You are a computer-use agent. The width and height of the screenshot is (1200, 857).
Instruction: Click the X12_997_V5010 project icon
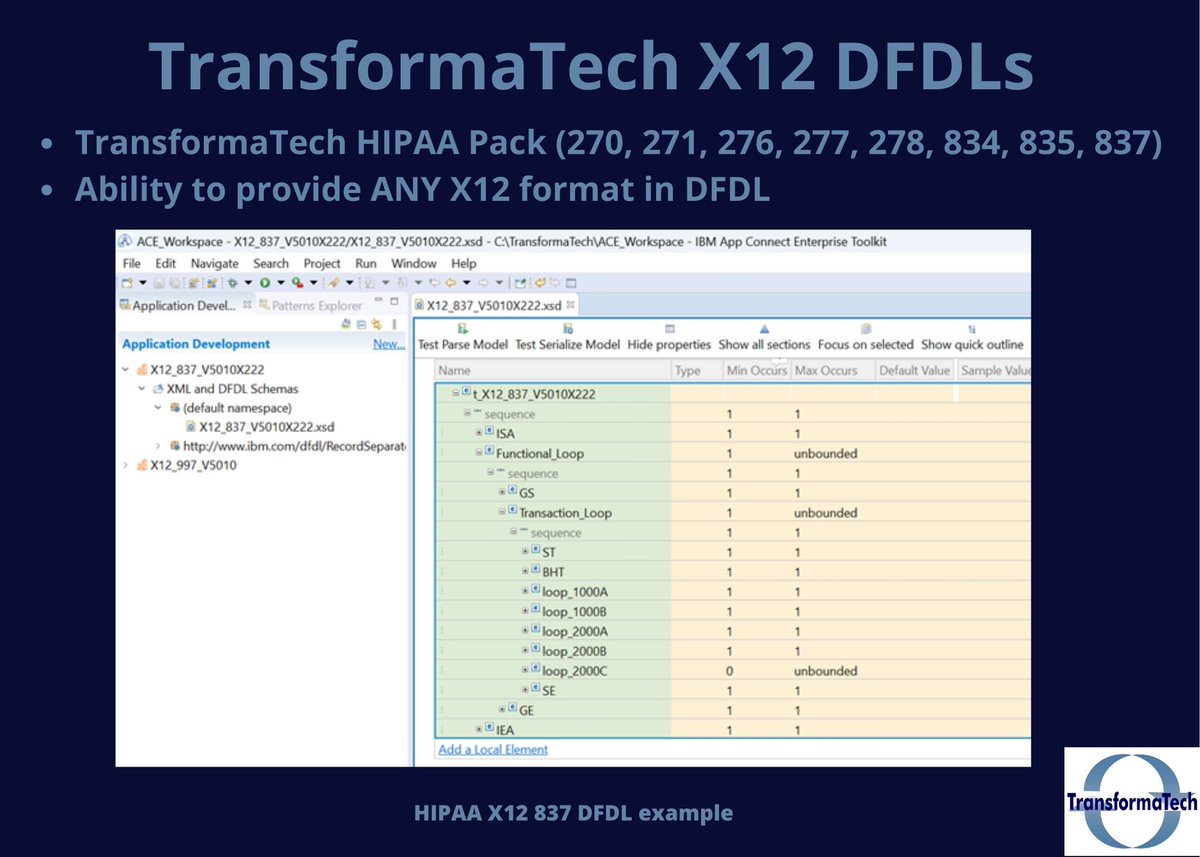[x=141, y=465]
